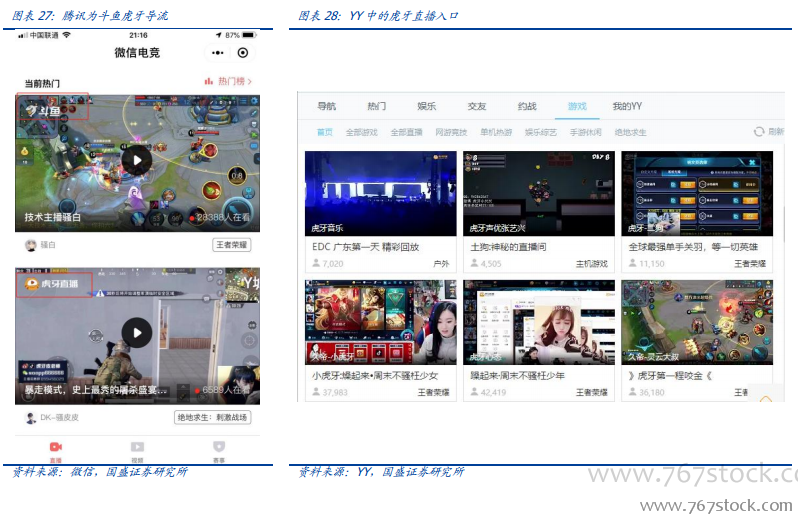Viewport: 798px width, 520px height.
Task: Select the 视频 video tab icon
Action: [137, 447]
